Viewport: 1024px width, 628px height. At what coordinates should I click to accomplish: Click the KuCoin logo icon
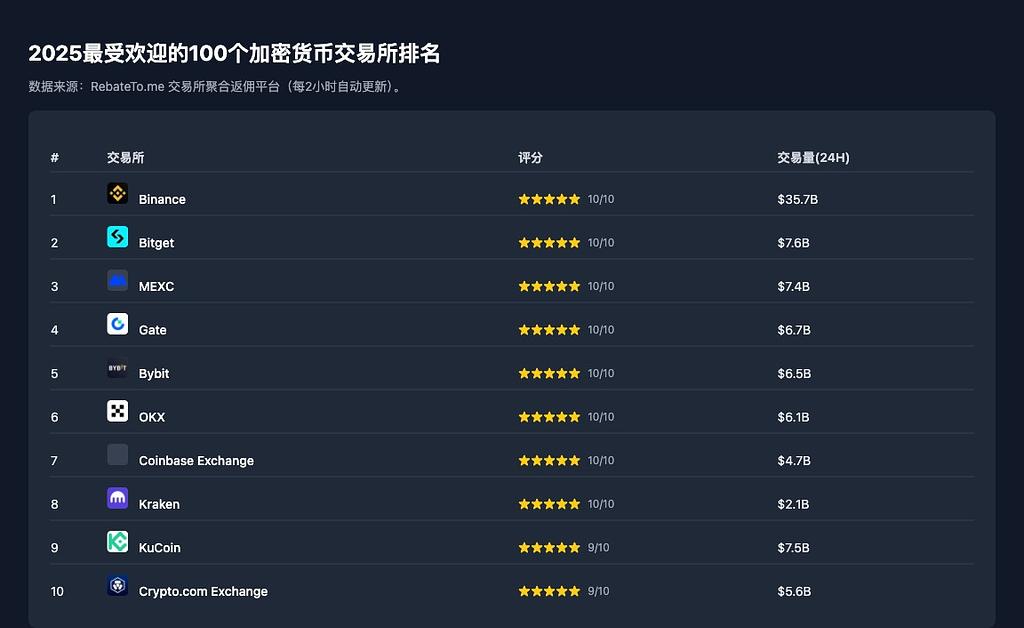(117, 541)
